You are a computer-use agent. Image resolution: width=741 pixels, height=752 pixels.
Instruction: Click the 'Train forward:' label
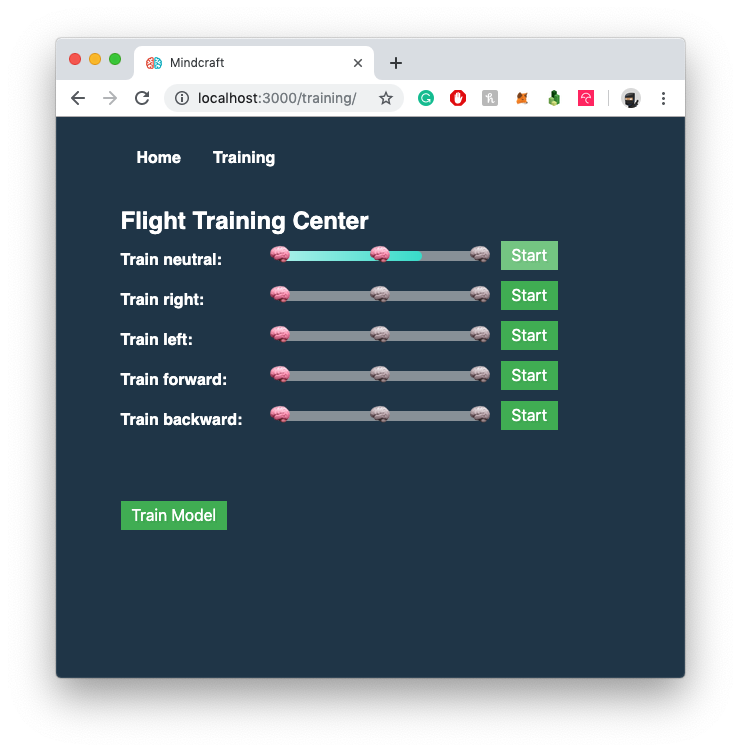(x=174, y=379)
